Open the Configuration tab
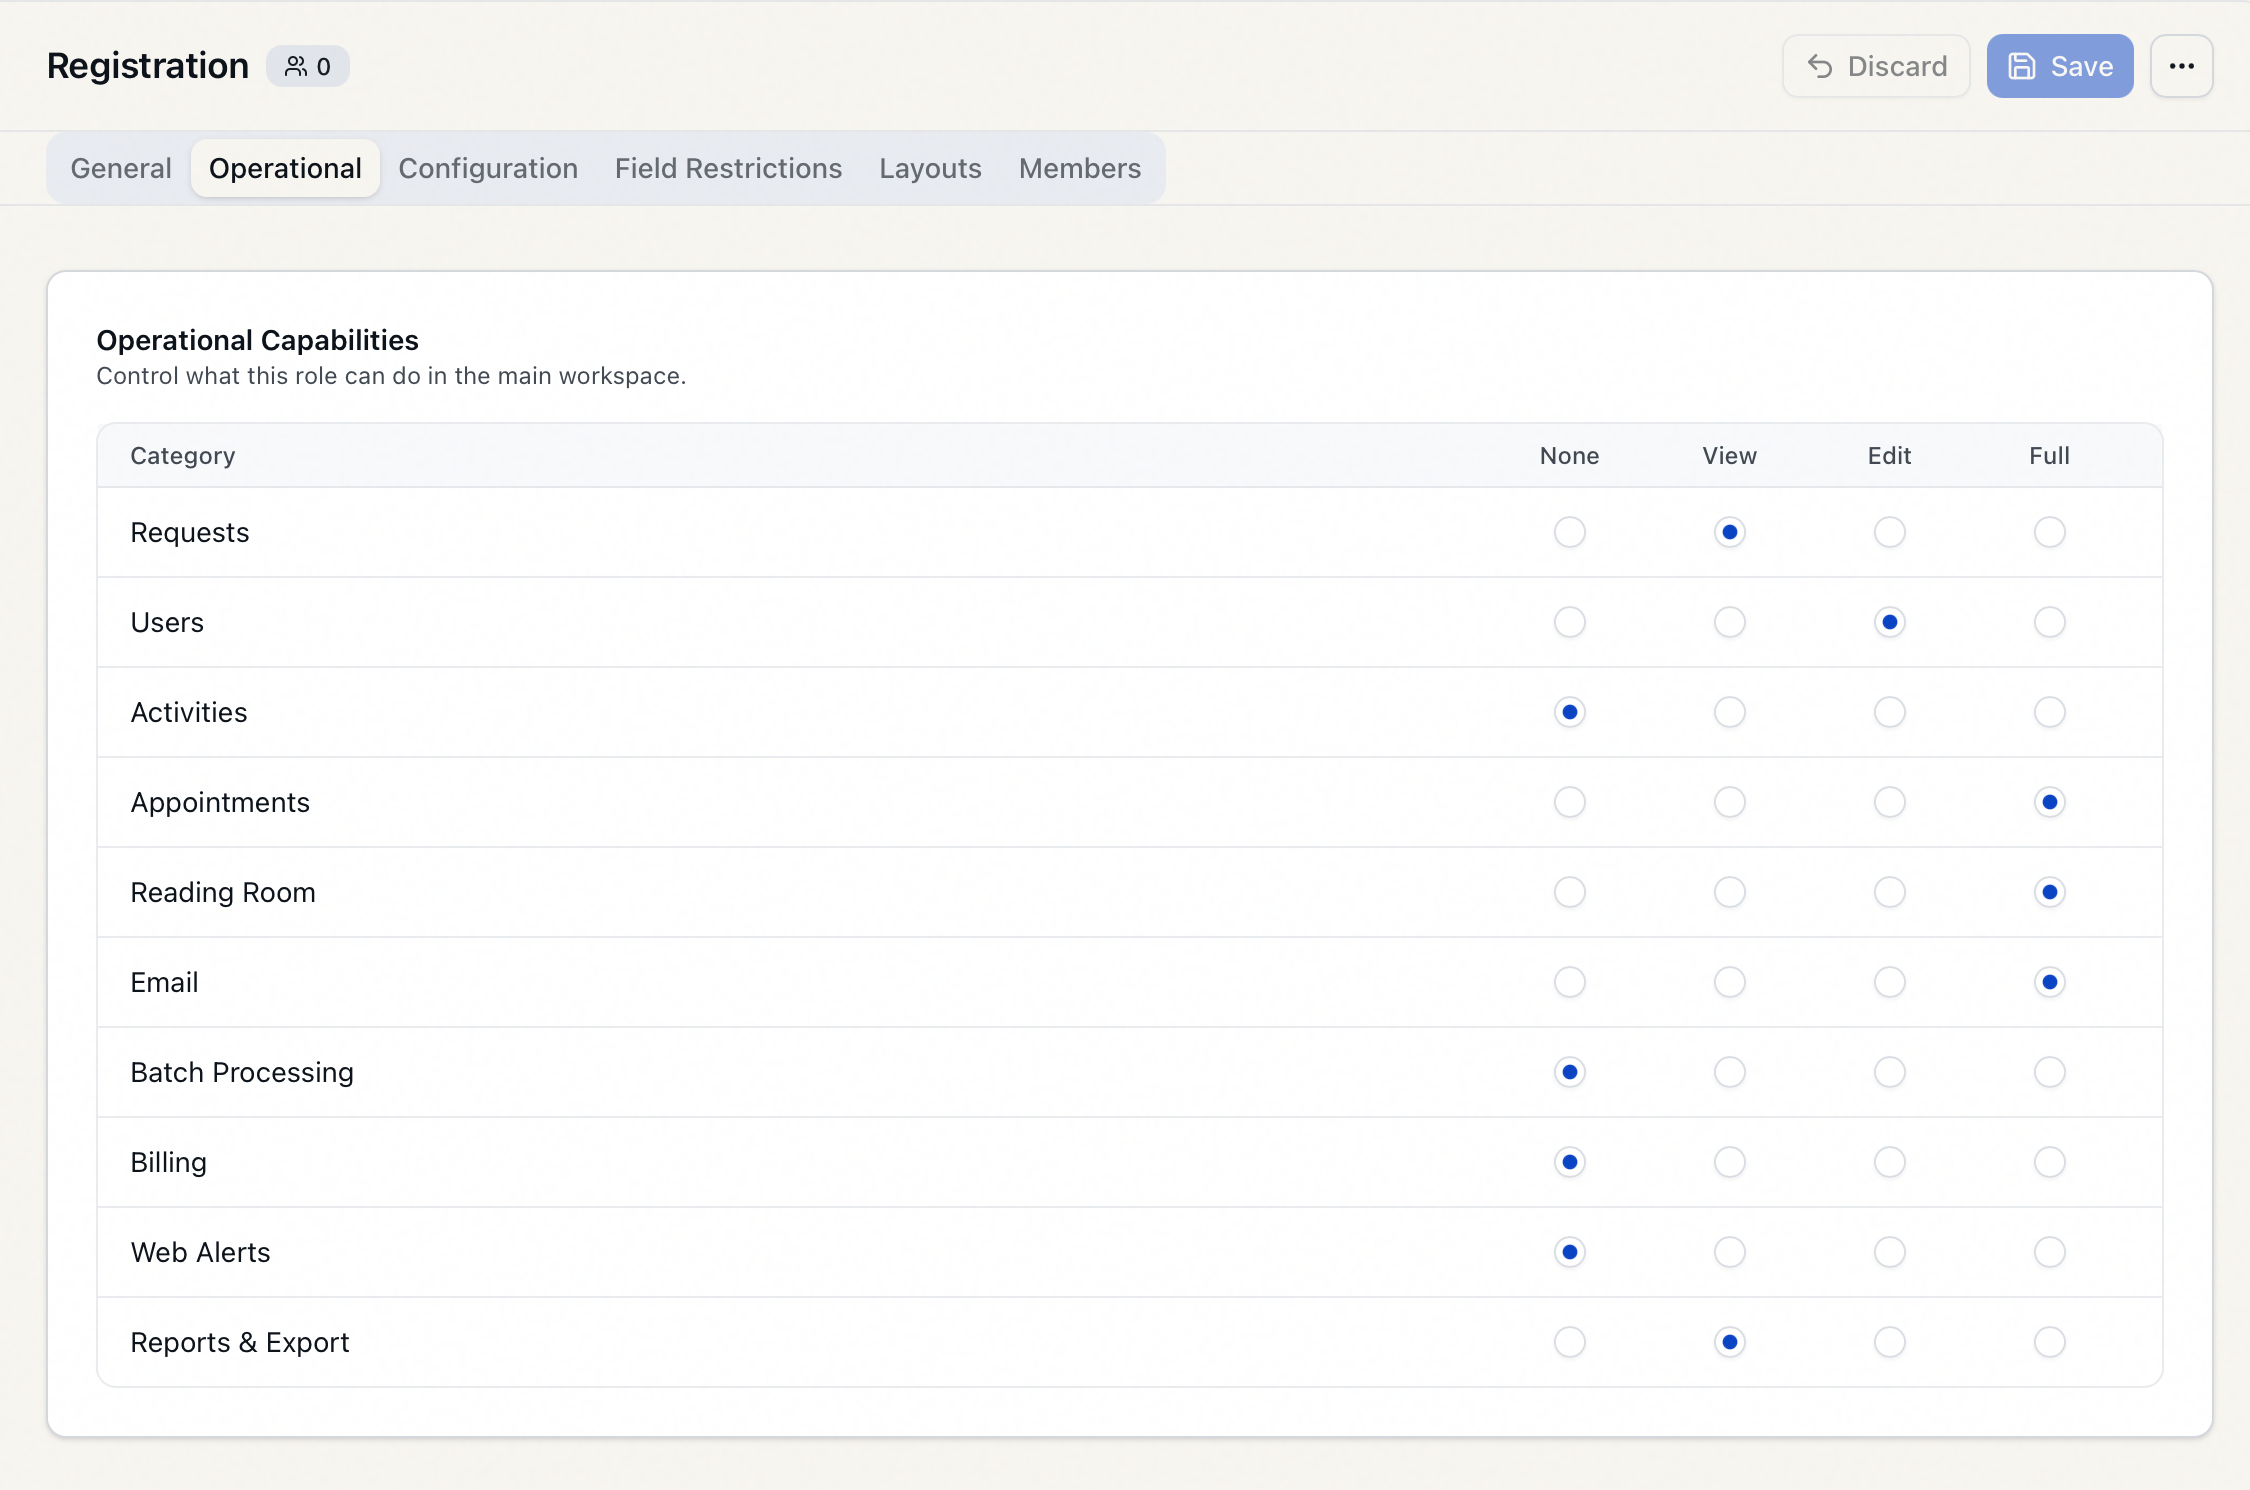The image size is (2250, 1490). click(x=488, y=168)
